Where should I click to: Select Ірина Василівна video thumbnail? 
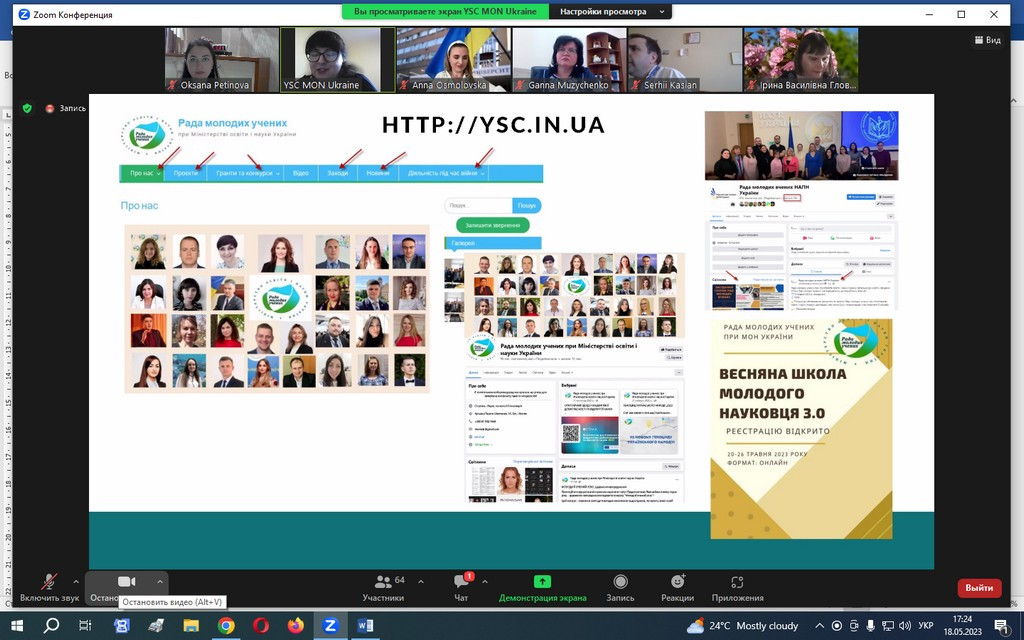pos(801,59)
